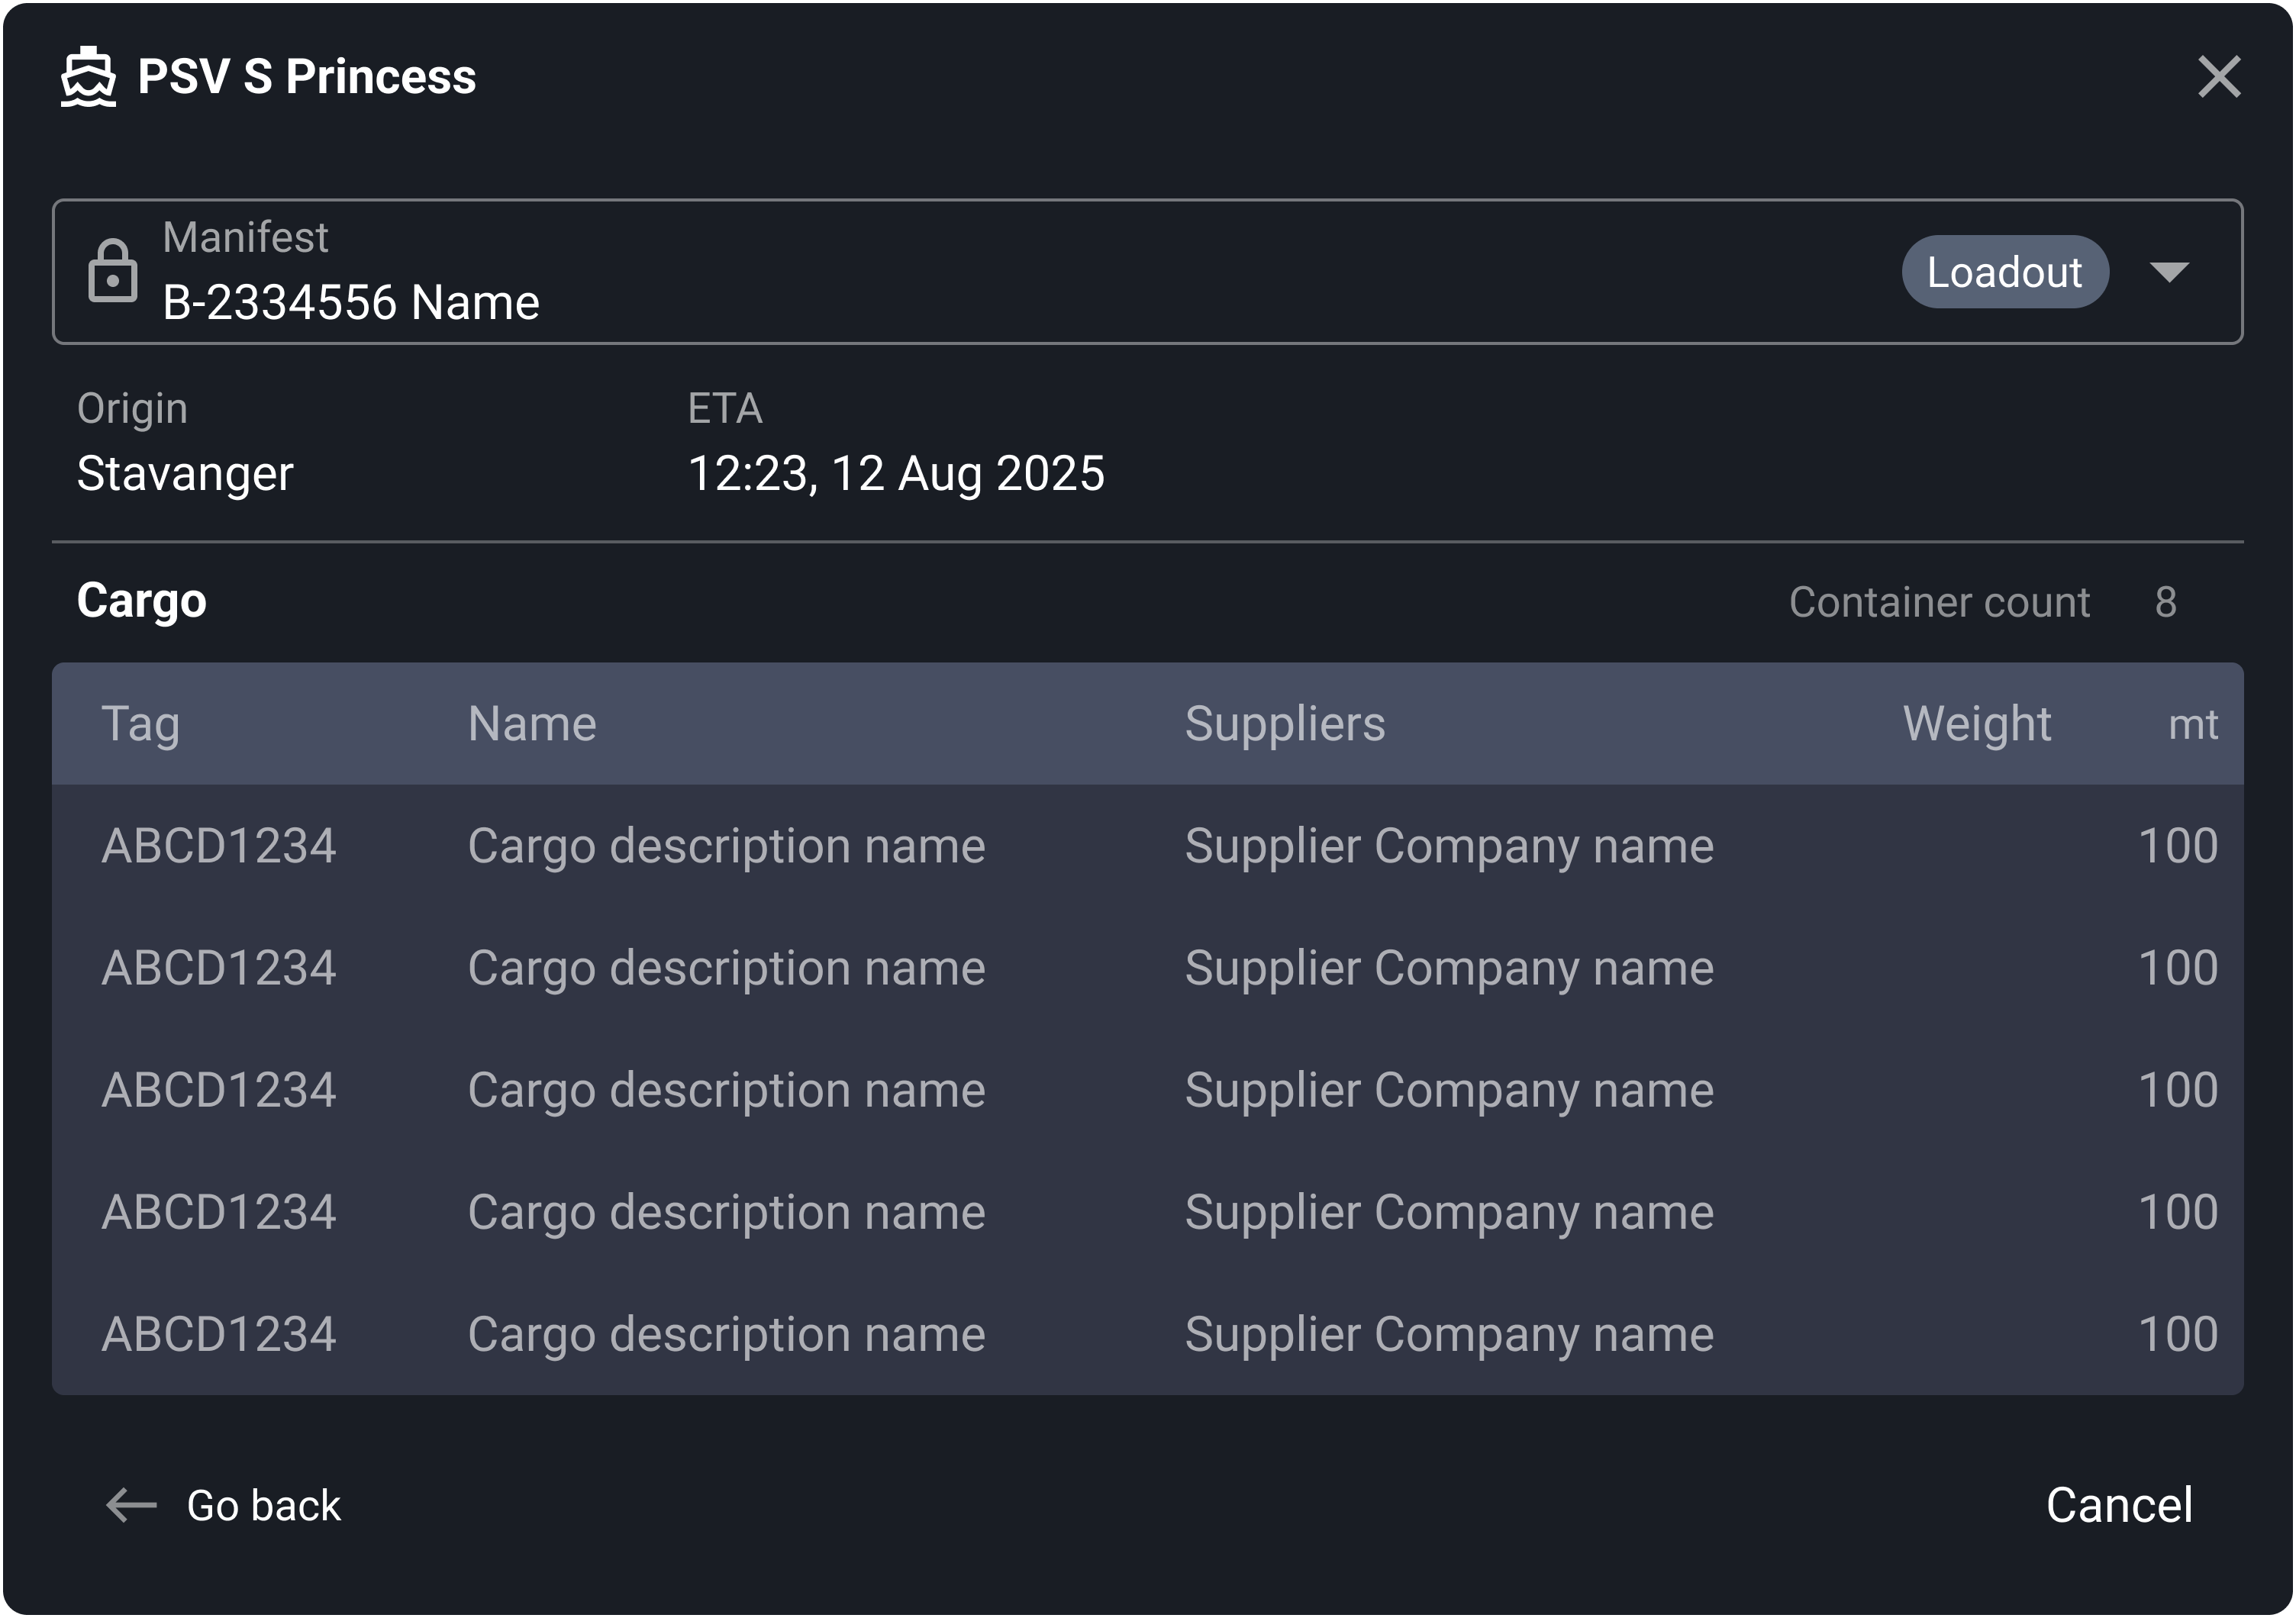Expand the Manifest dropdown arrow
The image size is (2296, 1618).
tap(2168, 272)
